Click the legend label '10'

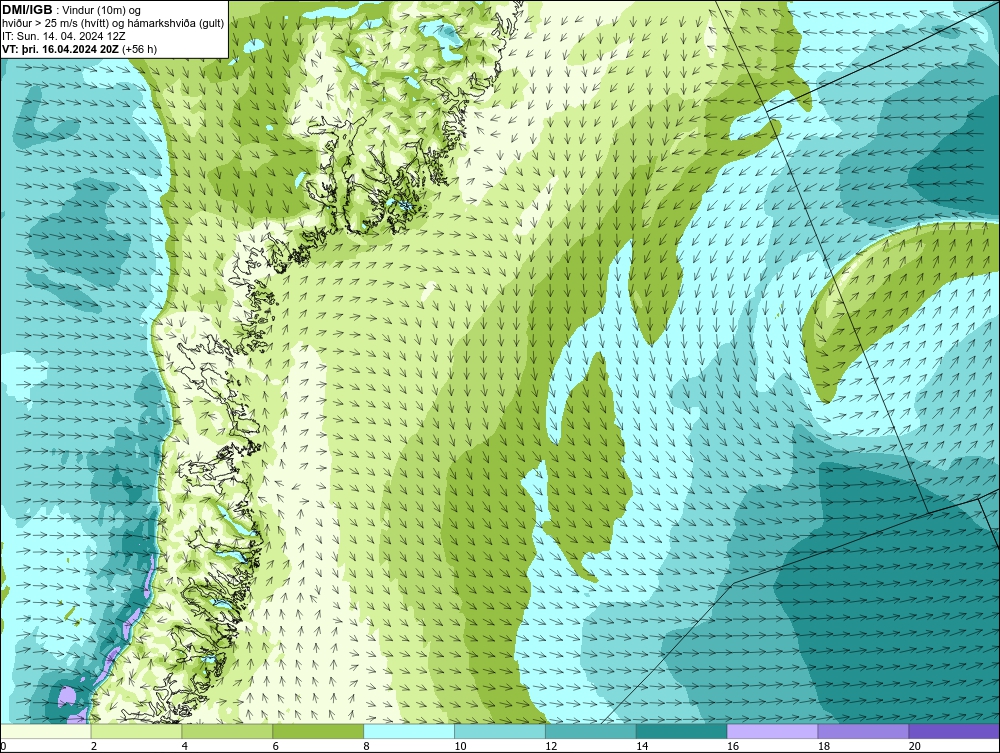[460, 746]
